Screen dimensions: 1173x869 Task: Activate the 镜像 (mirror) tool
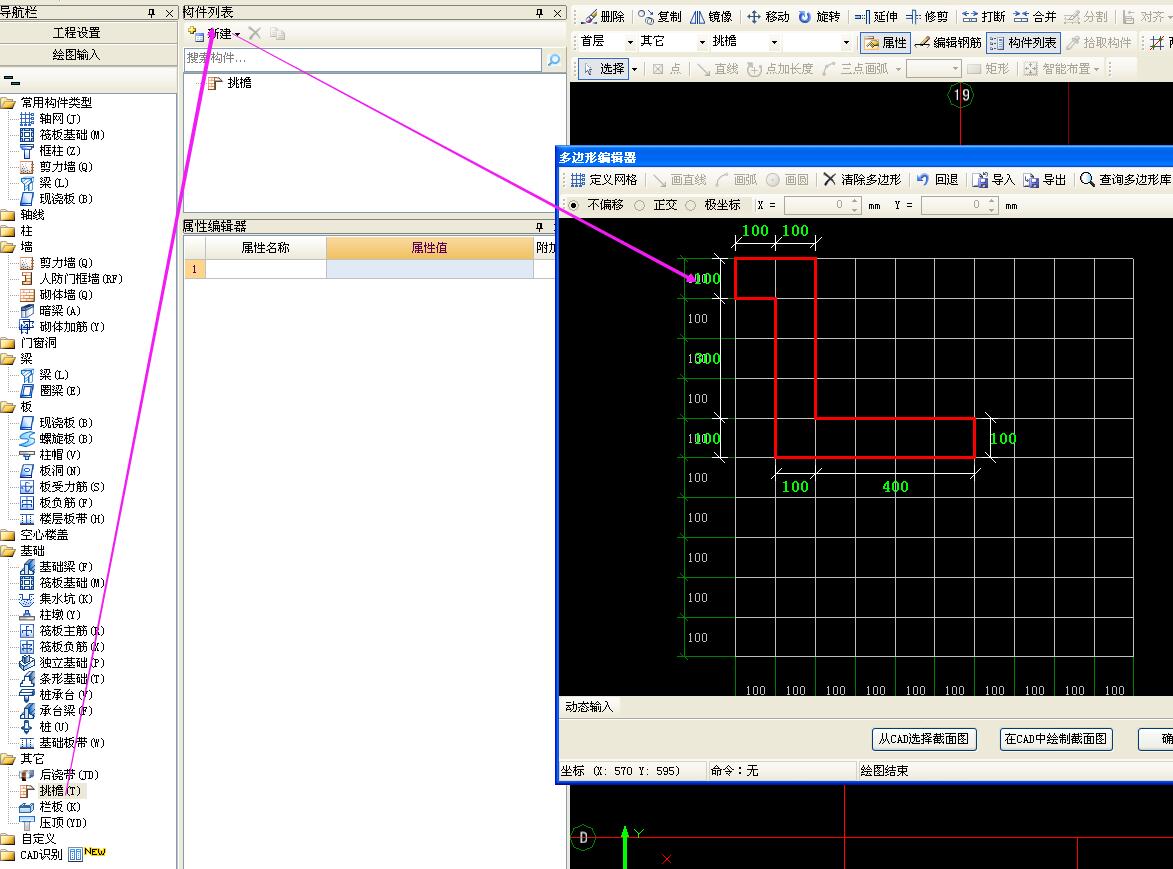click(711, 16)
